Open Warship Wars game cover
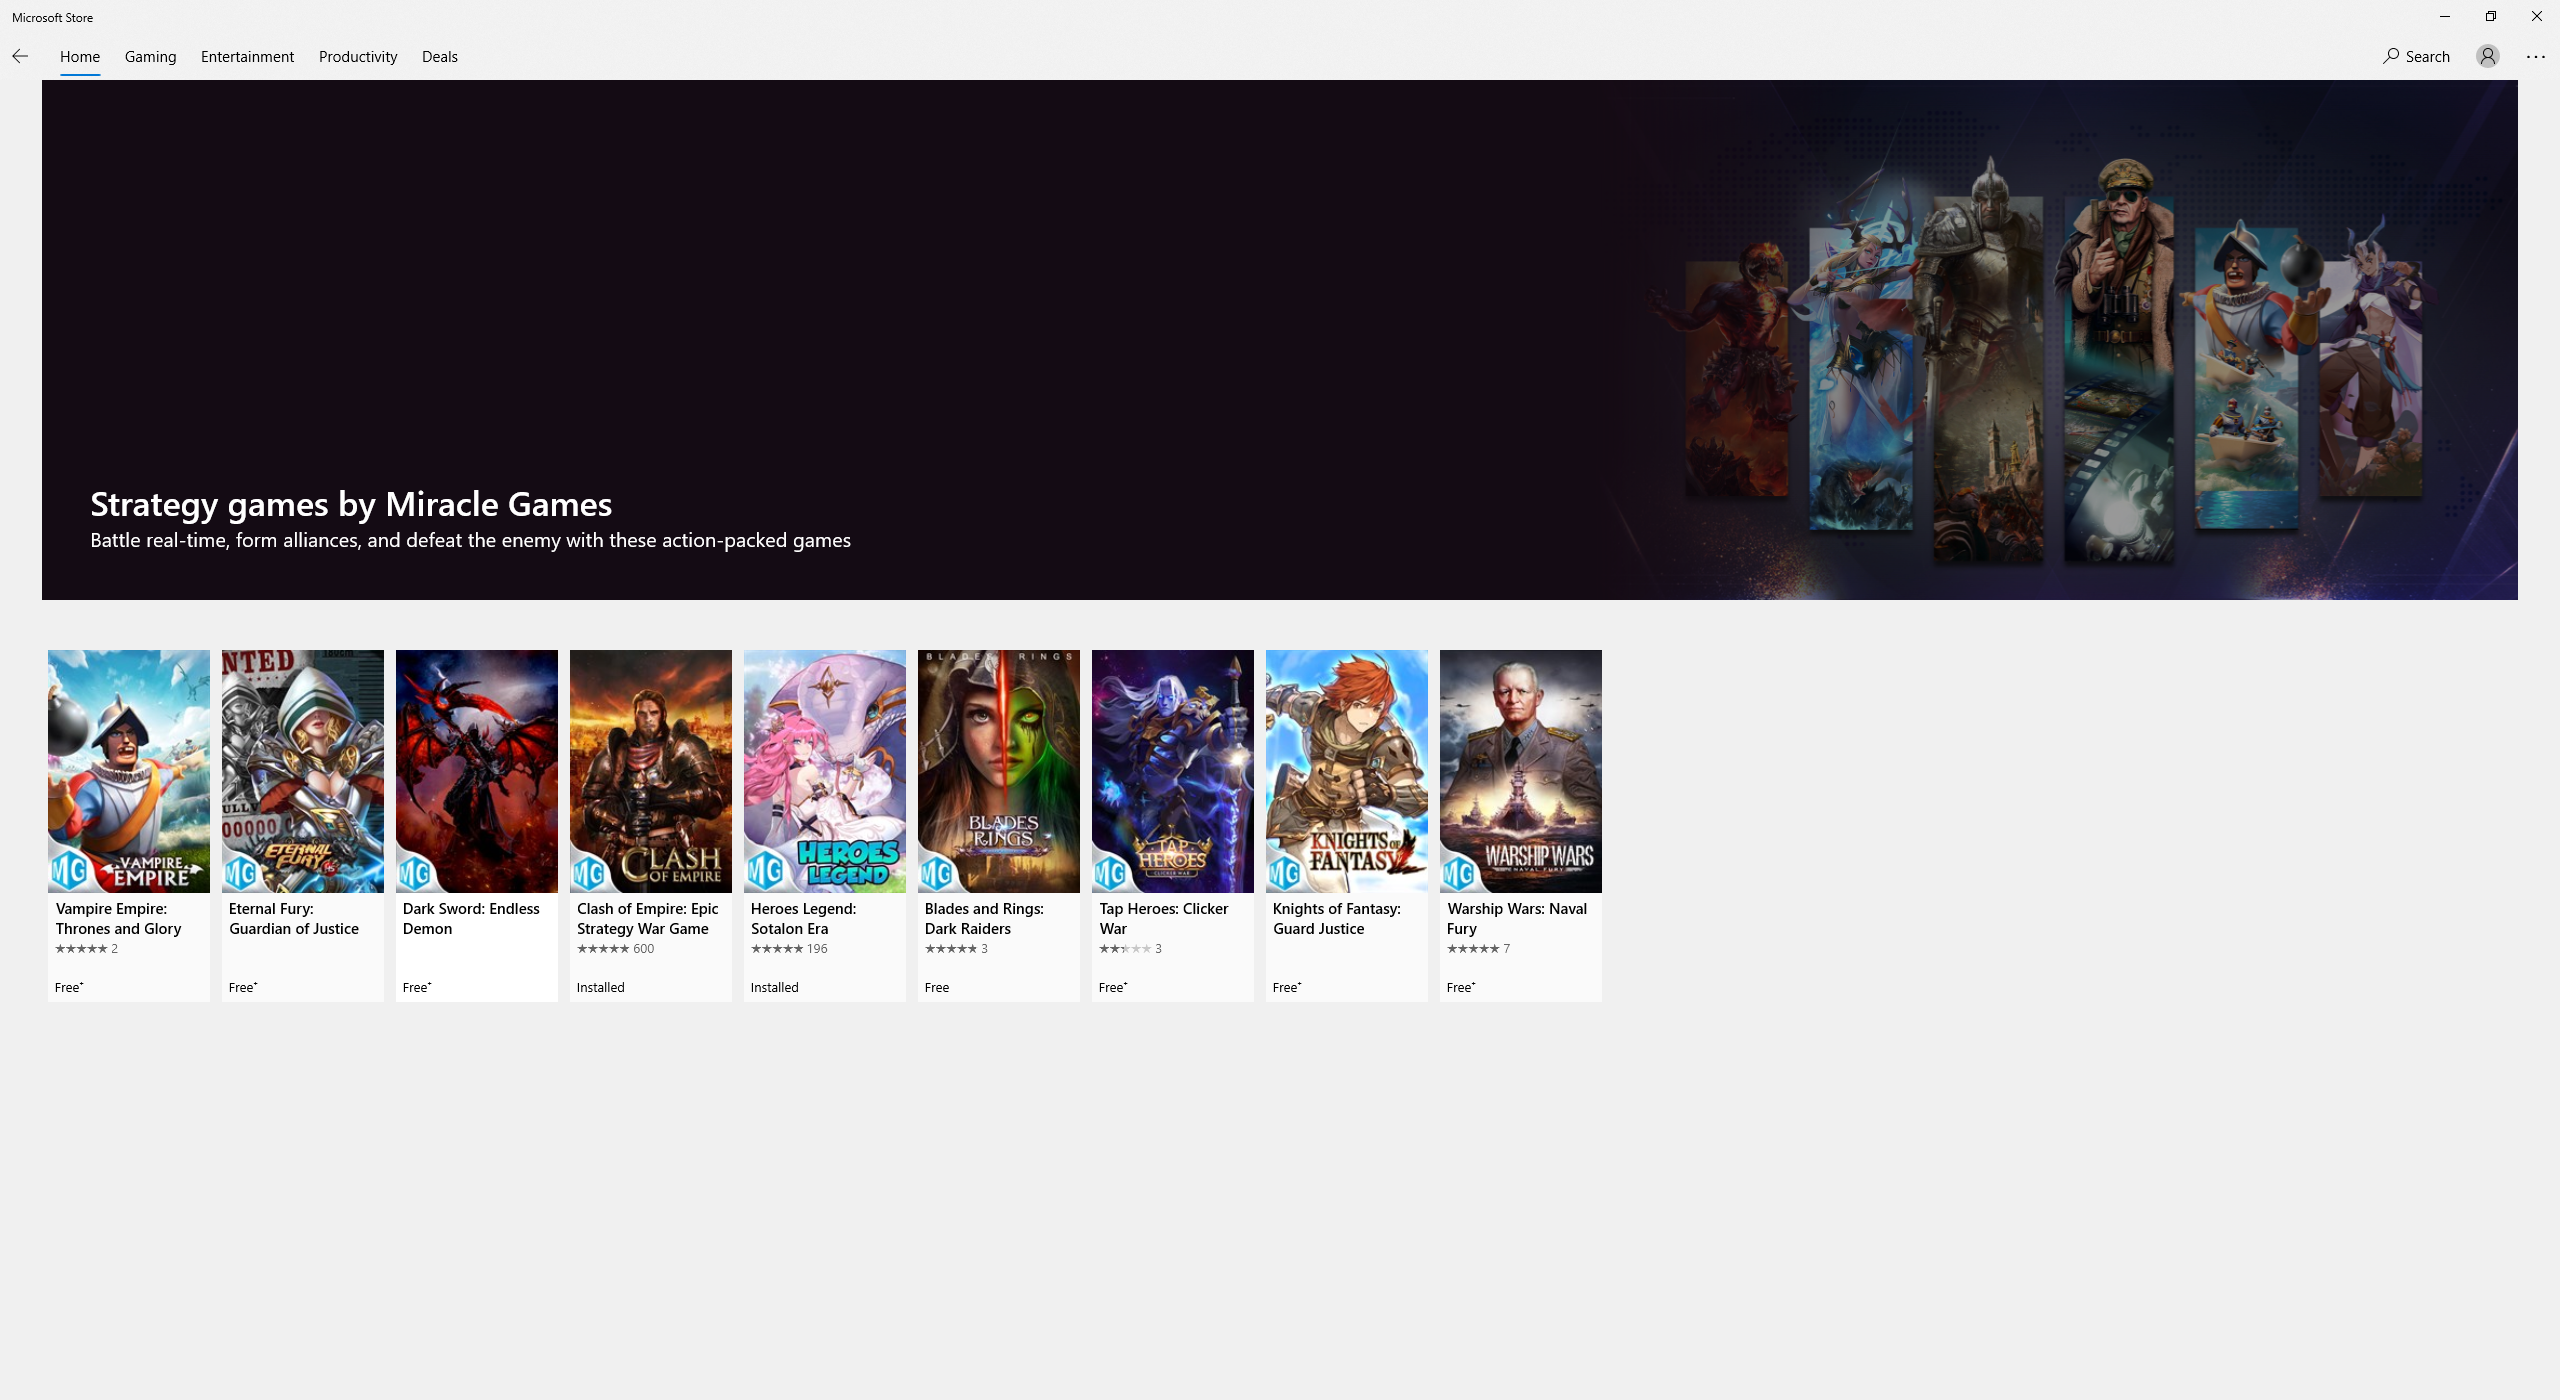Screen dimensions: 2560x1400 click(1521, 771)
